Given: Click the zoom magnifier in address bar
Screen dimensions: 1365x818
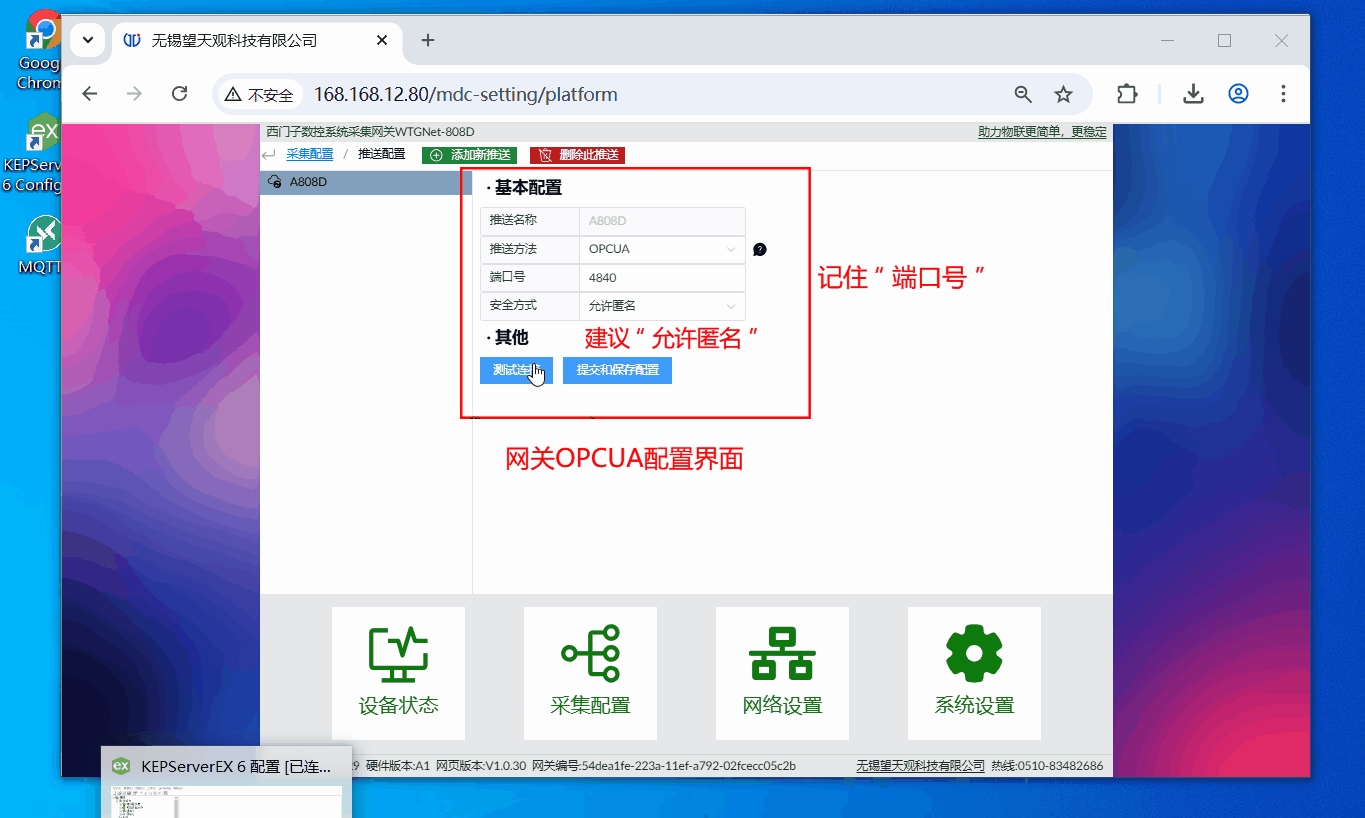Looking at the screenshot, I should coord(1023,94).
